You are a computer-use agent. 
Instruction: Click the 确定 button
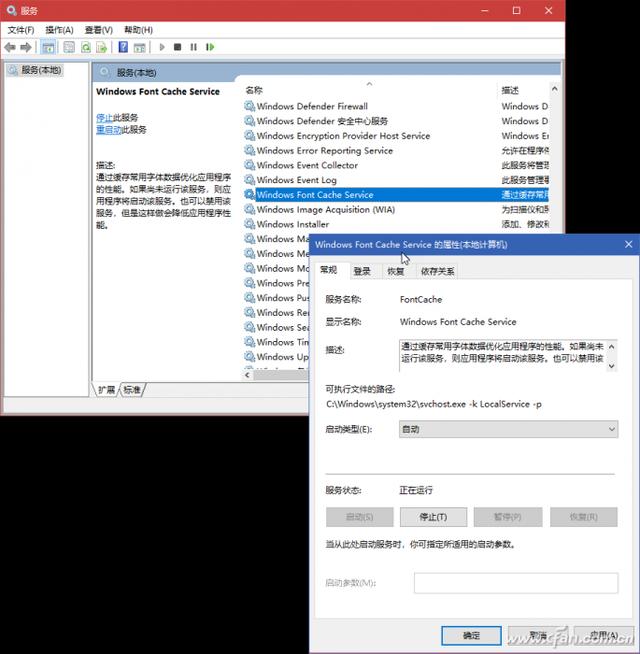coord(471,636)
